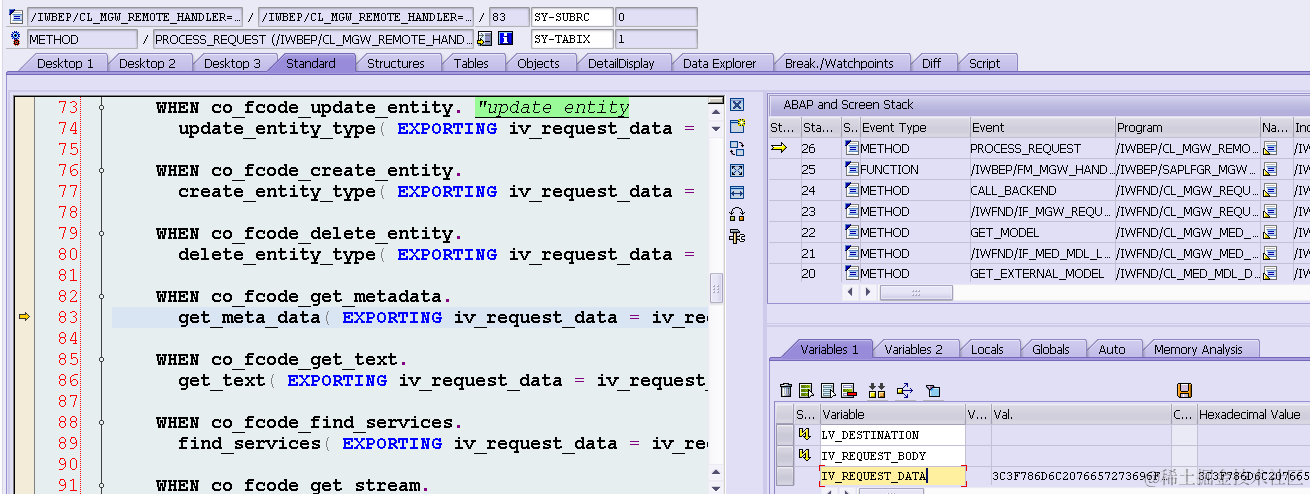The width and height of the screenshot is (1310, 494).
Task: Click the row selector for LV_DESTINATION
Action: [785, 435]
